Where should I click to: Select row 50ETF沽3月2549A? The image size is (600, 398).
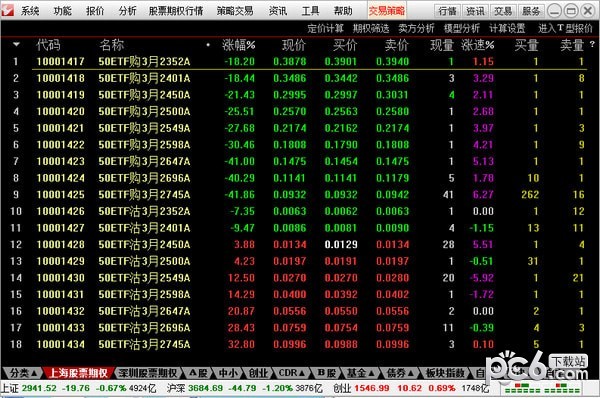pyautogui.click(x=300, y=278)
